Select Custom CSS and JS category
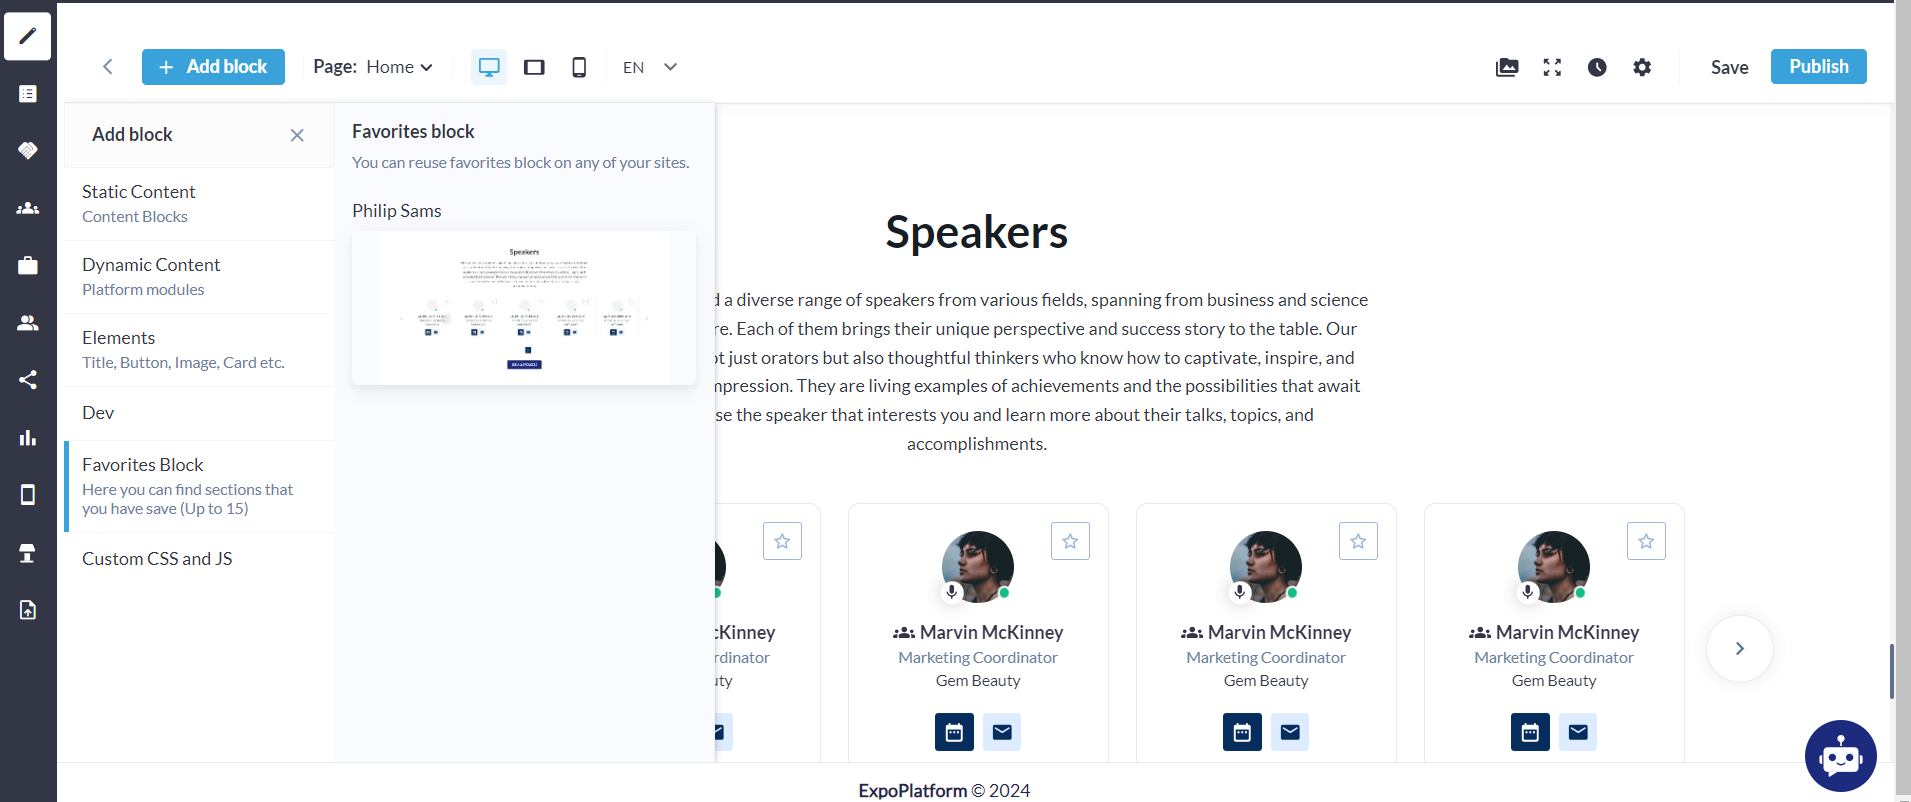This screenshot has width=1911, height=802. (199, 559)
